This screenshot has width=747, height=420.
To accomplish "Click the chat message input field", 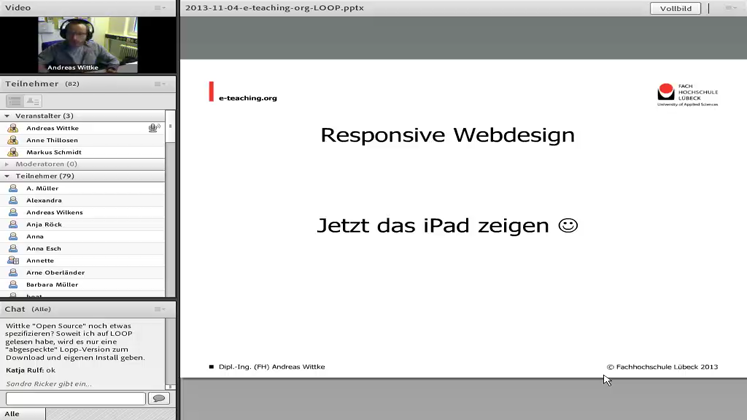I will point(75,399).
